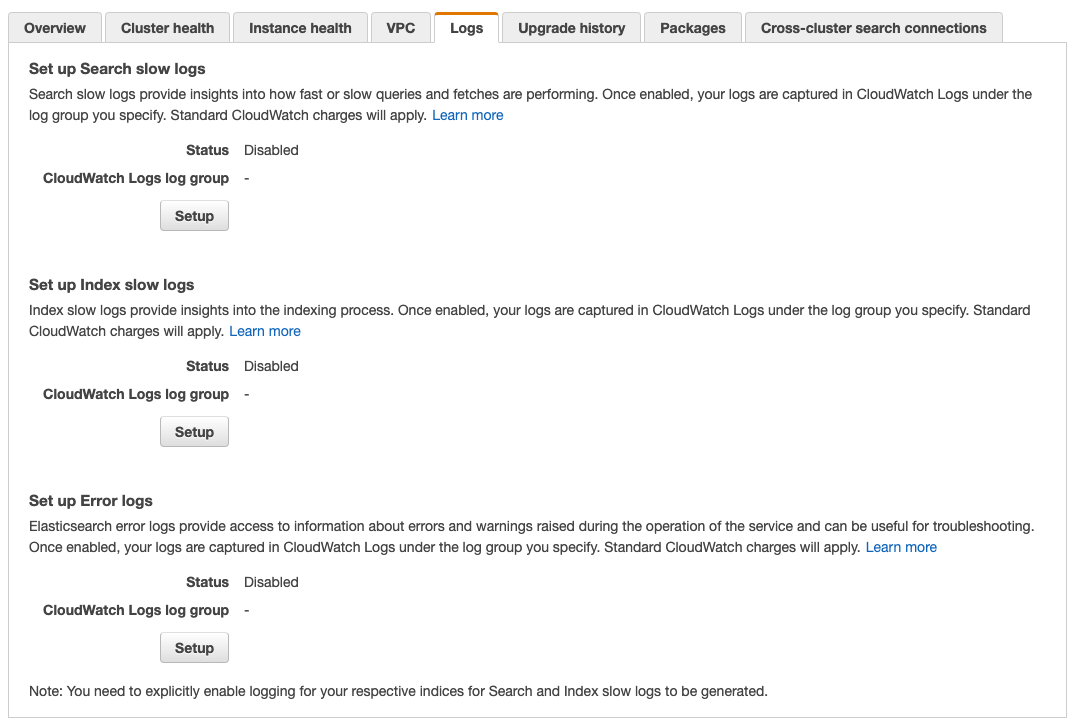This screenshot has width=1077, height=728.
Task: Select the Instance health tab
Action: (300, 28)
